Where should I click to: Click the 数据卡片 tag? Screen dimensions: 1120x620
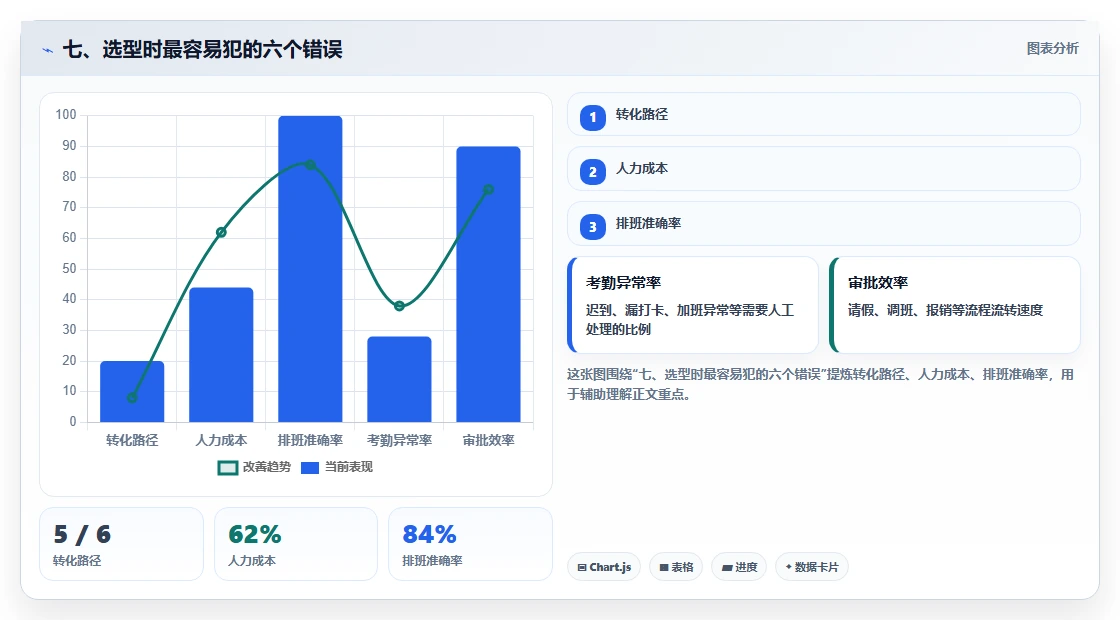pos(811,566)
